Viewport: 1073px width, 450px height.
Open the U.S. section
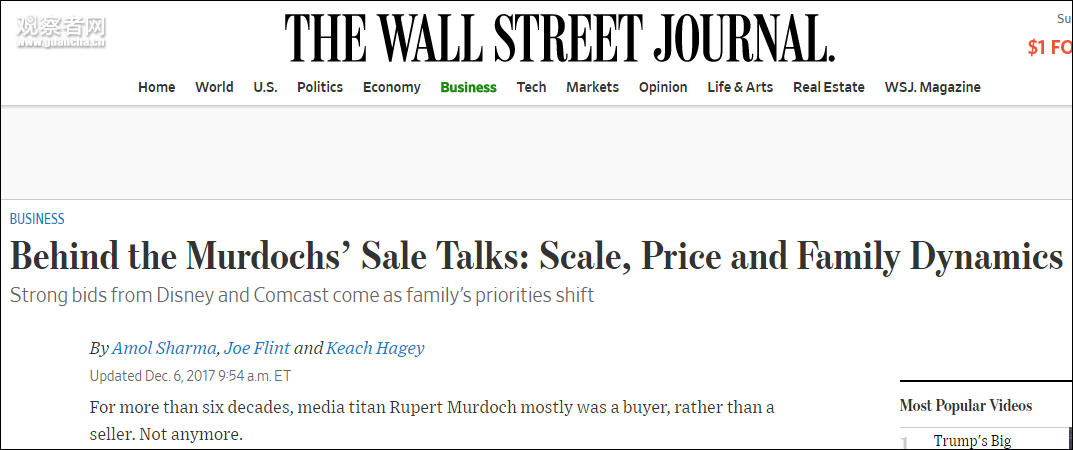point(265,87)
